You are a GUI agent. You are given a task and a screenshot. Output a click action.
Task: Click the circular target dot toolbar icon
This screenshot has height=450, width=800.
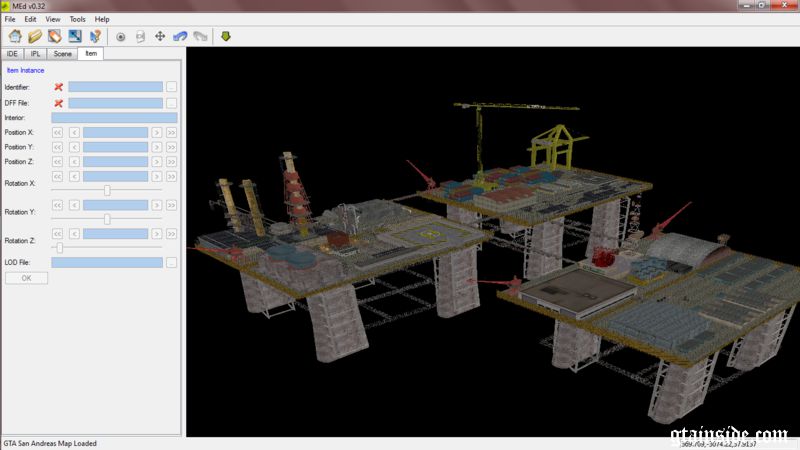coord(120,37)
